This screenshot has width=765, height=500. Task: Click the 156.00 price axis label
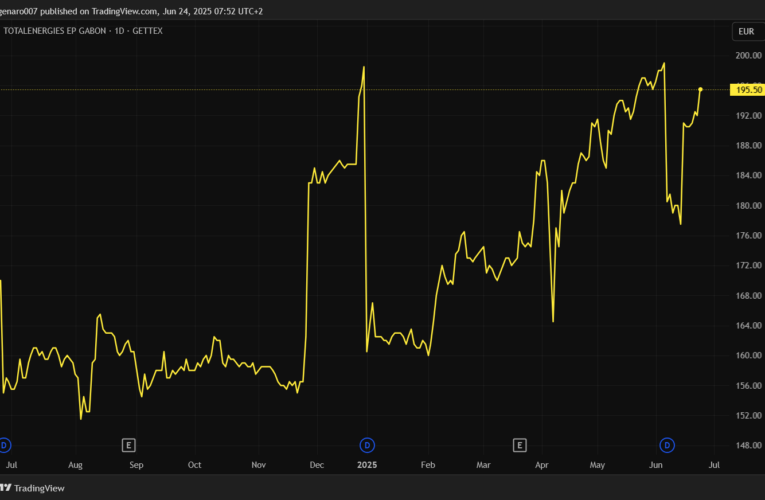click(x=748, y=385)
